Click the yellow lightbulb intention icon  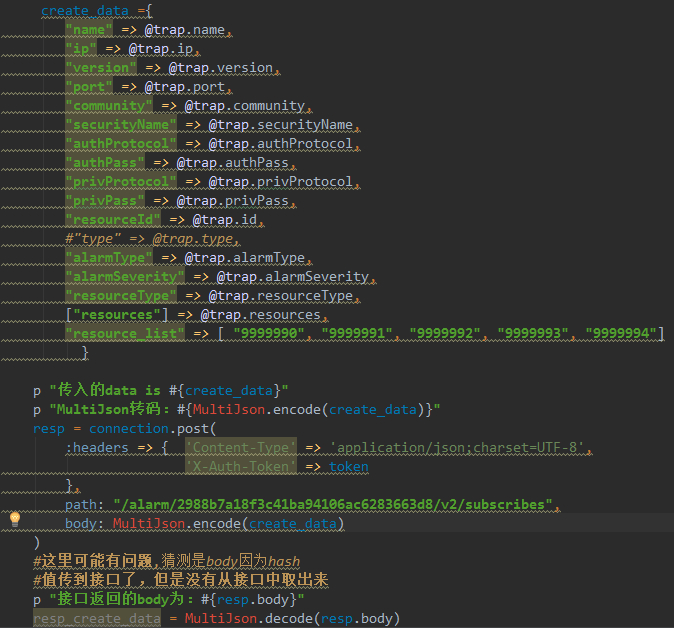[x=15, y=519]
